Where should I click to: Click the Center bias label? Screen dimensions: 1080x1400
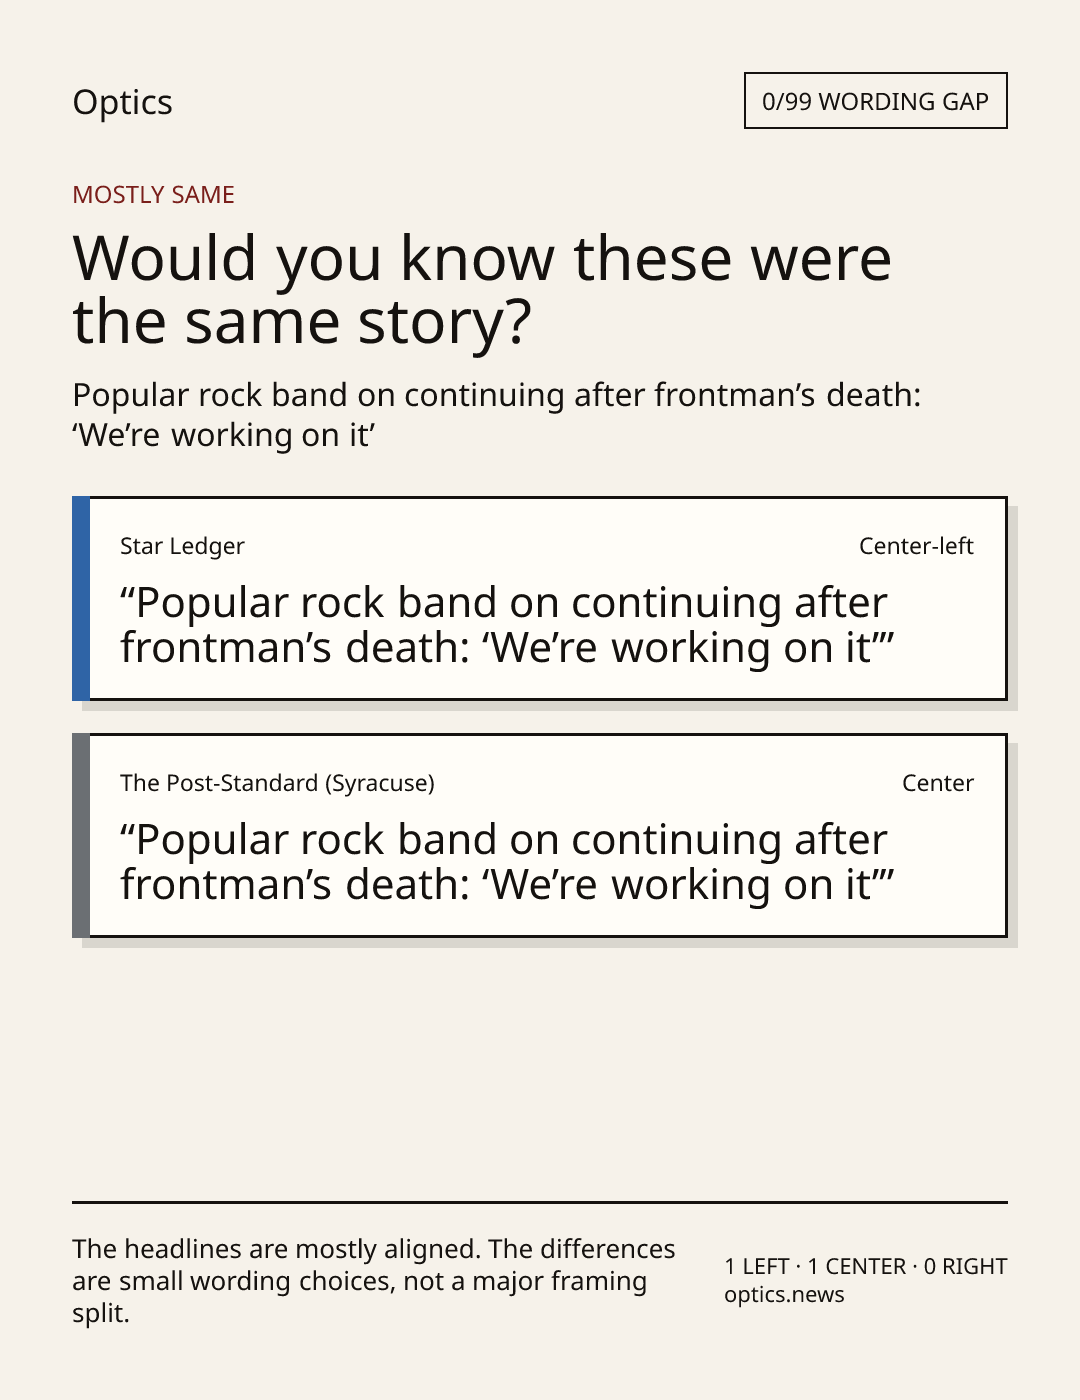(938, 783)
